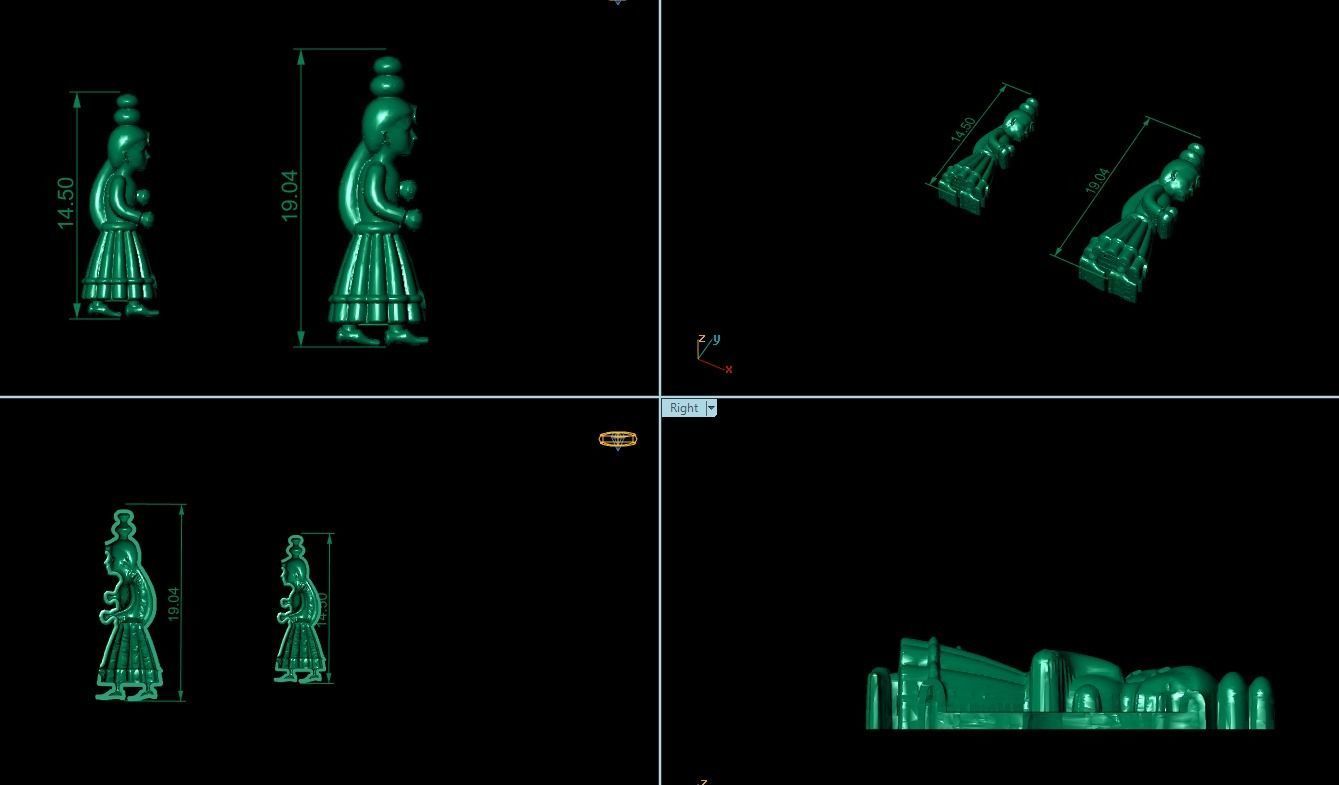Select the side-profile relief in the Right viewport
The image size is (1339, 785).
1069,685
